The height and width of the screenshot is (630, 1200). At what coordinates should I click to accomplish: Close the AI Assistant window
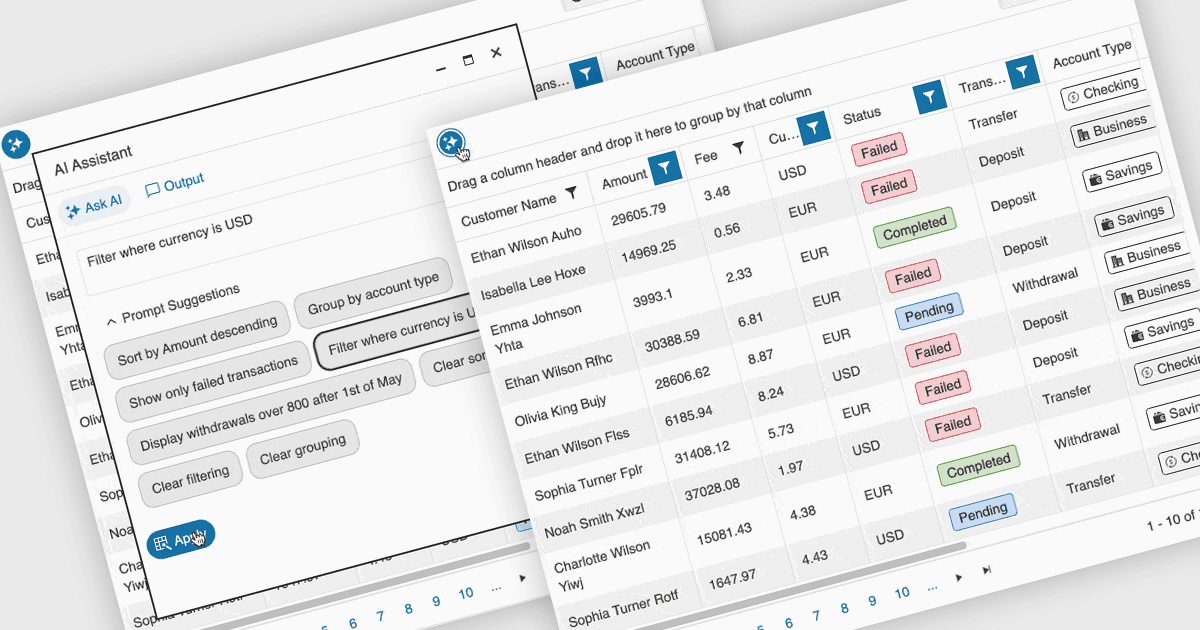tap(496, 53)
